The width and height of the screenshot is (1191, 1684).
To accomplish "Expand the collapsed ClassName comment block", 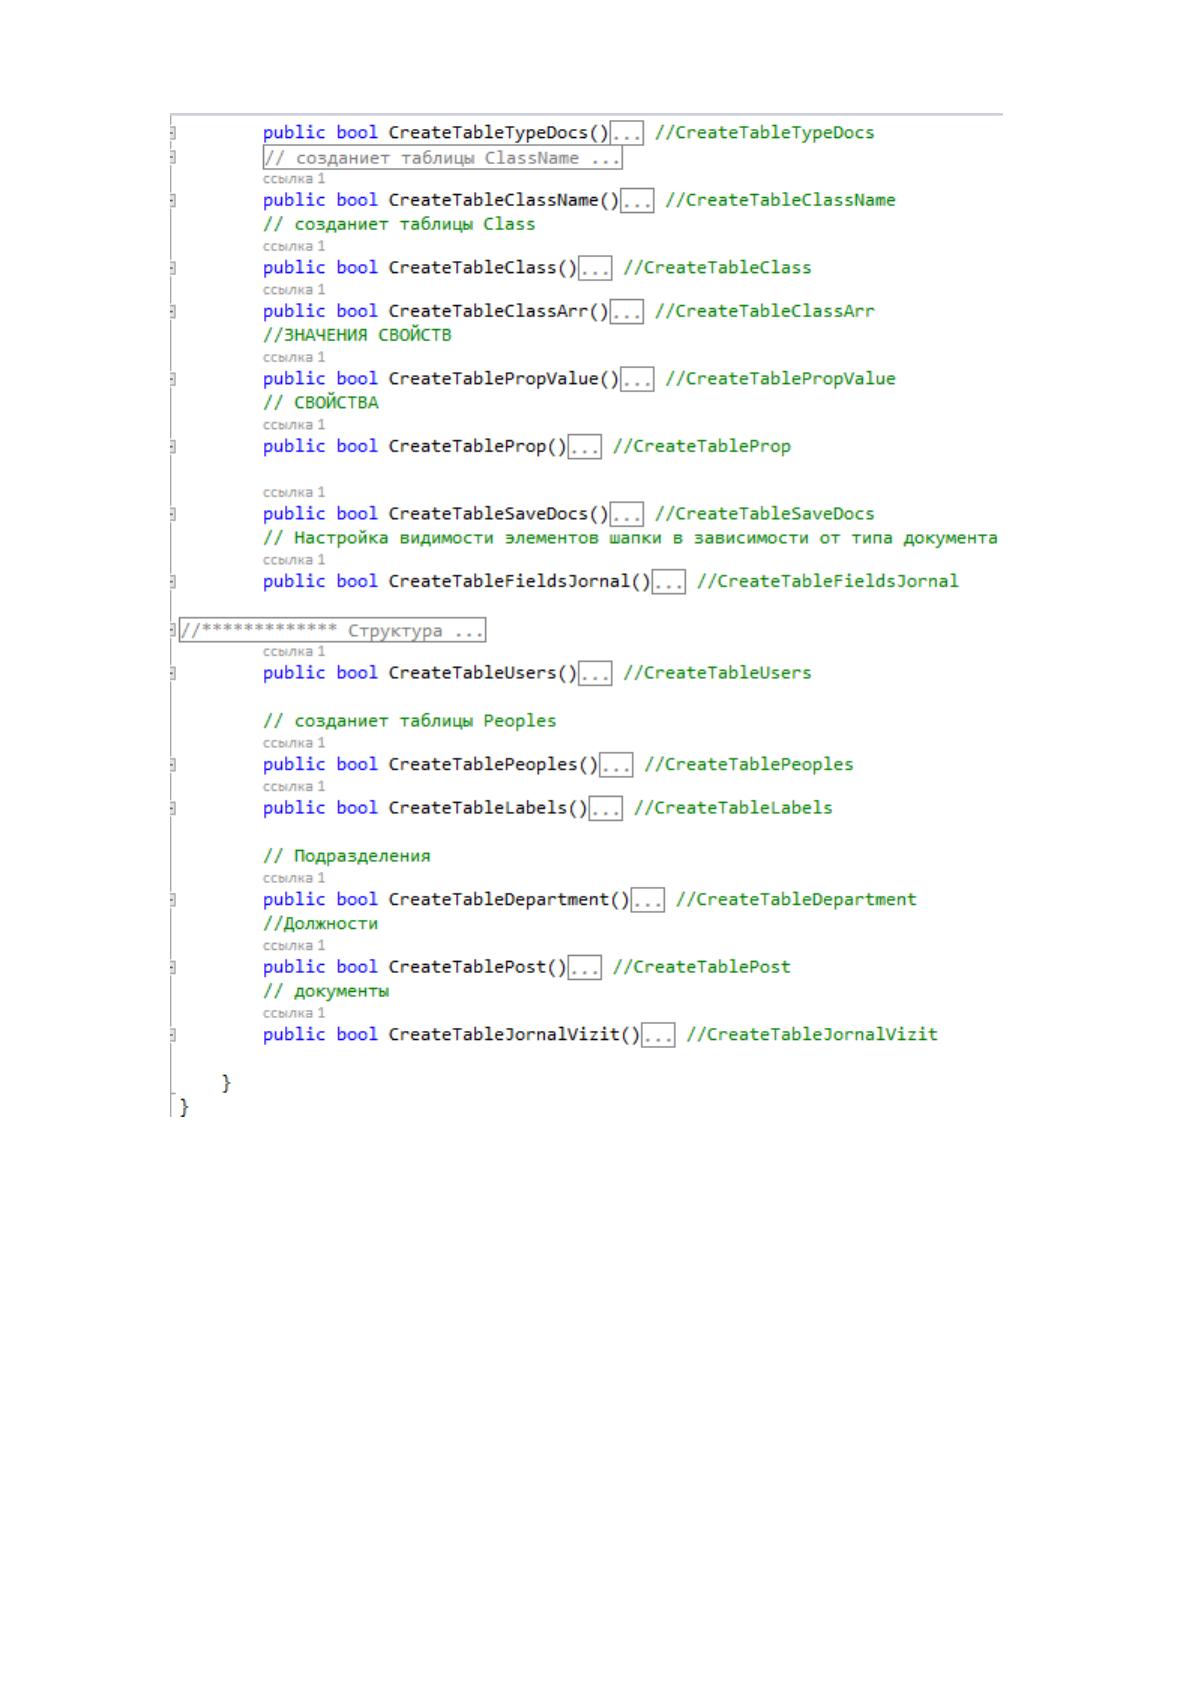I will coord(442,158).
